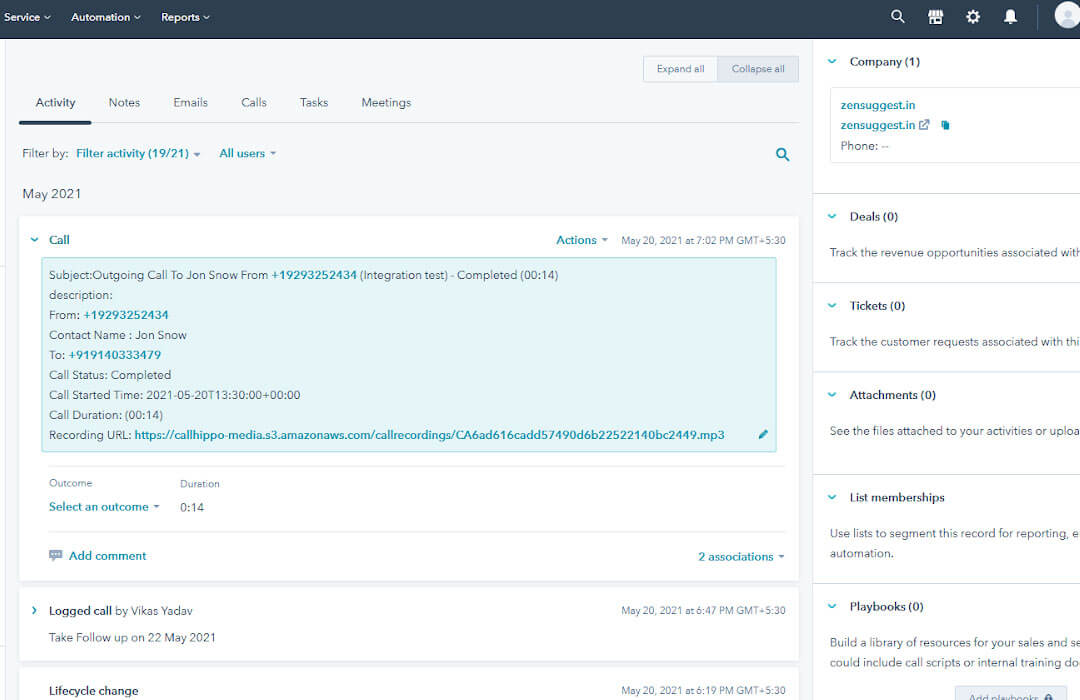Open the 2 associations dropdown
1080x700 pixels.
tap(741, 557)
